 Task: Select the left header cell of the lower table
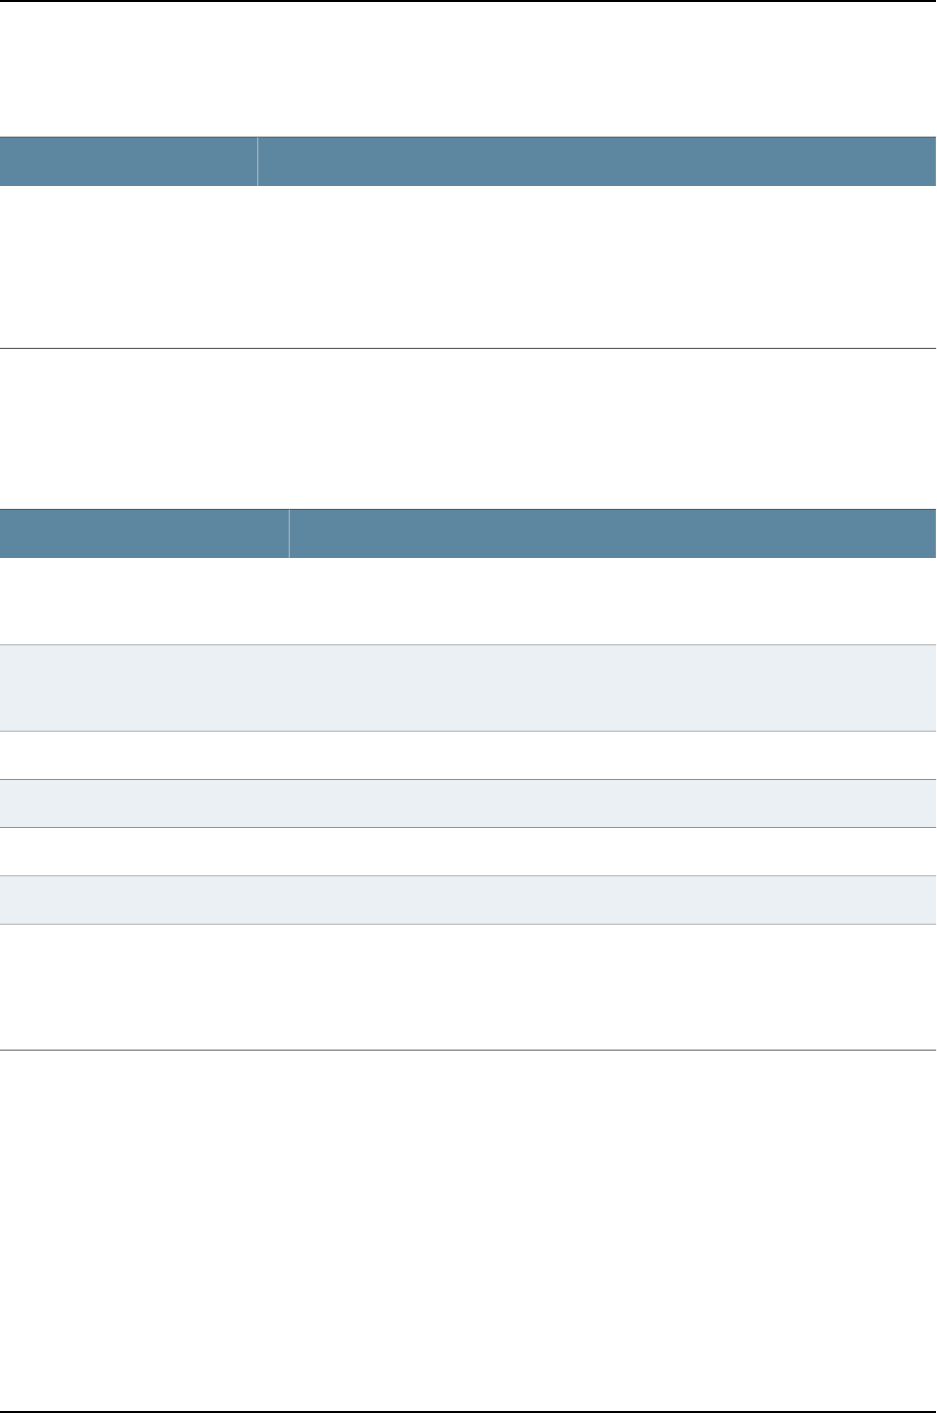[144, 534]
